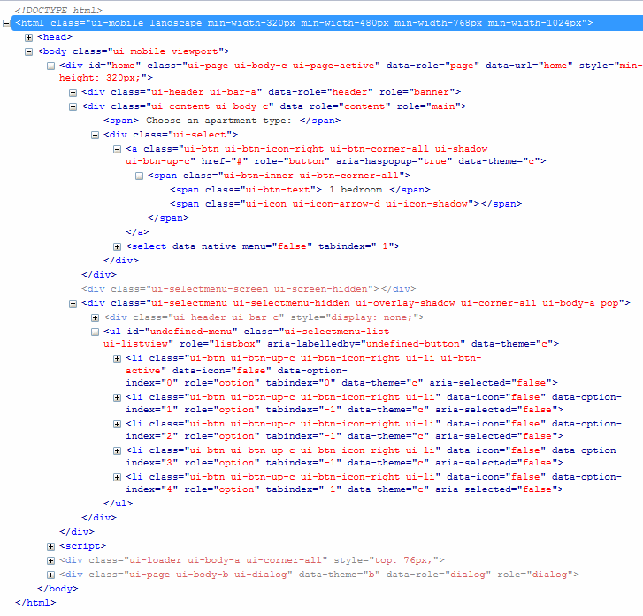Viewport: 643px width, 616px height.
Task: Select the div with style="display: none;"
Action: (264, 317)
